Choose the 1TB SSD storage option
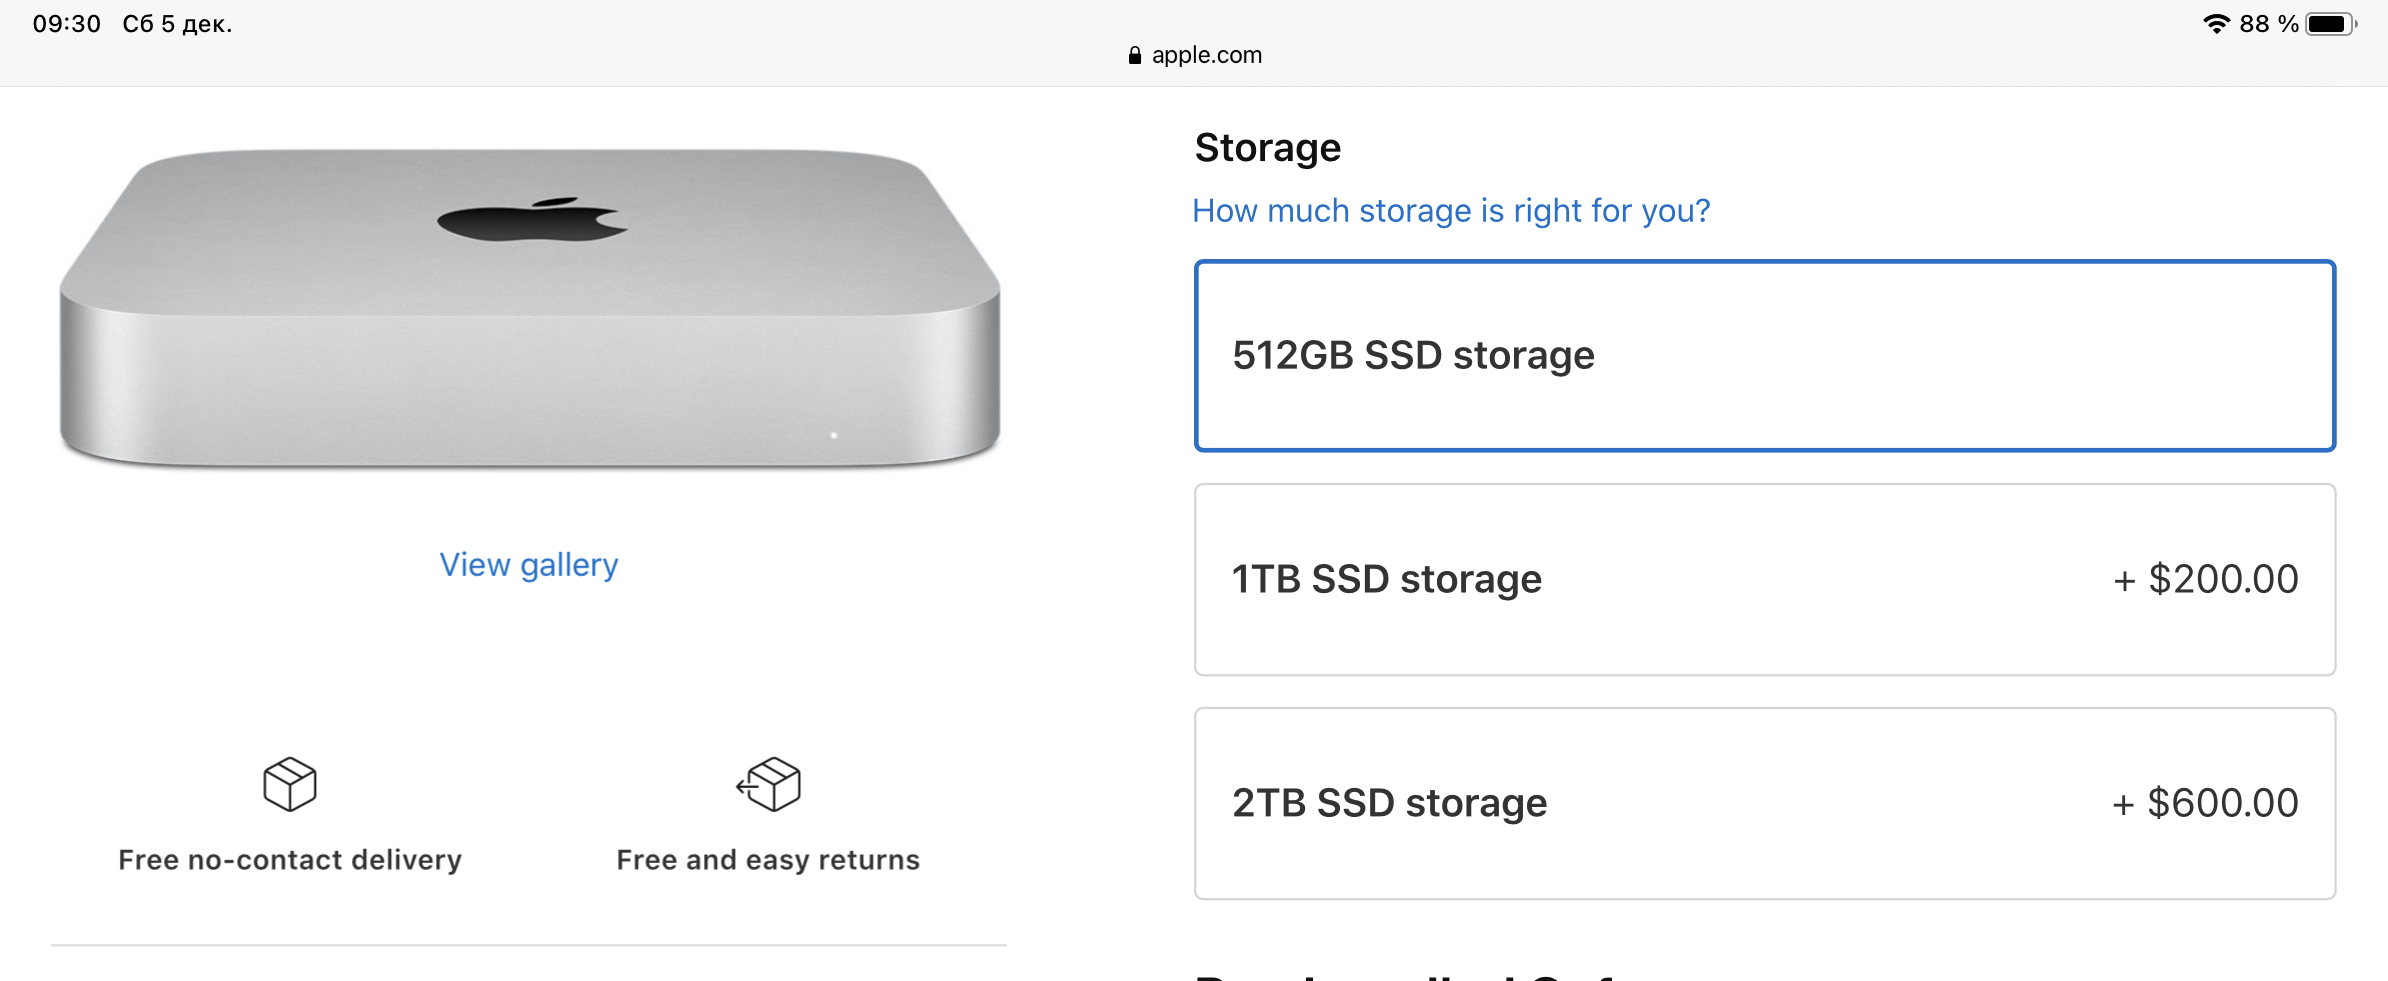Image resolution: width=2388 pixels, height=981 pixels. tap(1765, 580)
